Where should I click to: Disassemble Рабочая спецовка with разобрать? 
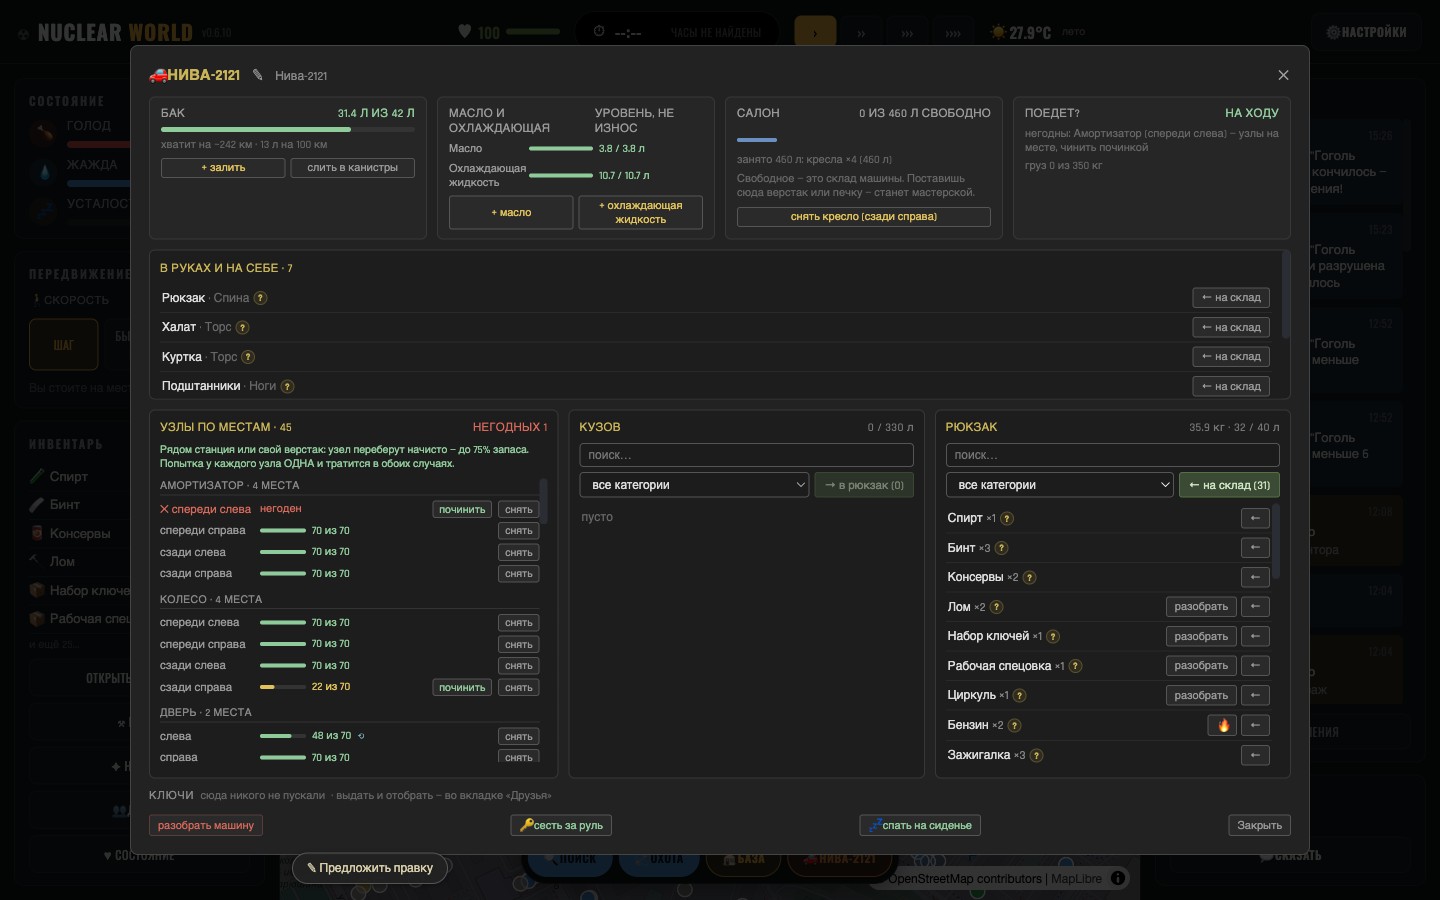(x=1201, y=666)
